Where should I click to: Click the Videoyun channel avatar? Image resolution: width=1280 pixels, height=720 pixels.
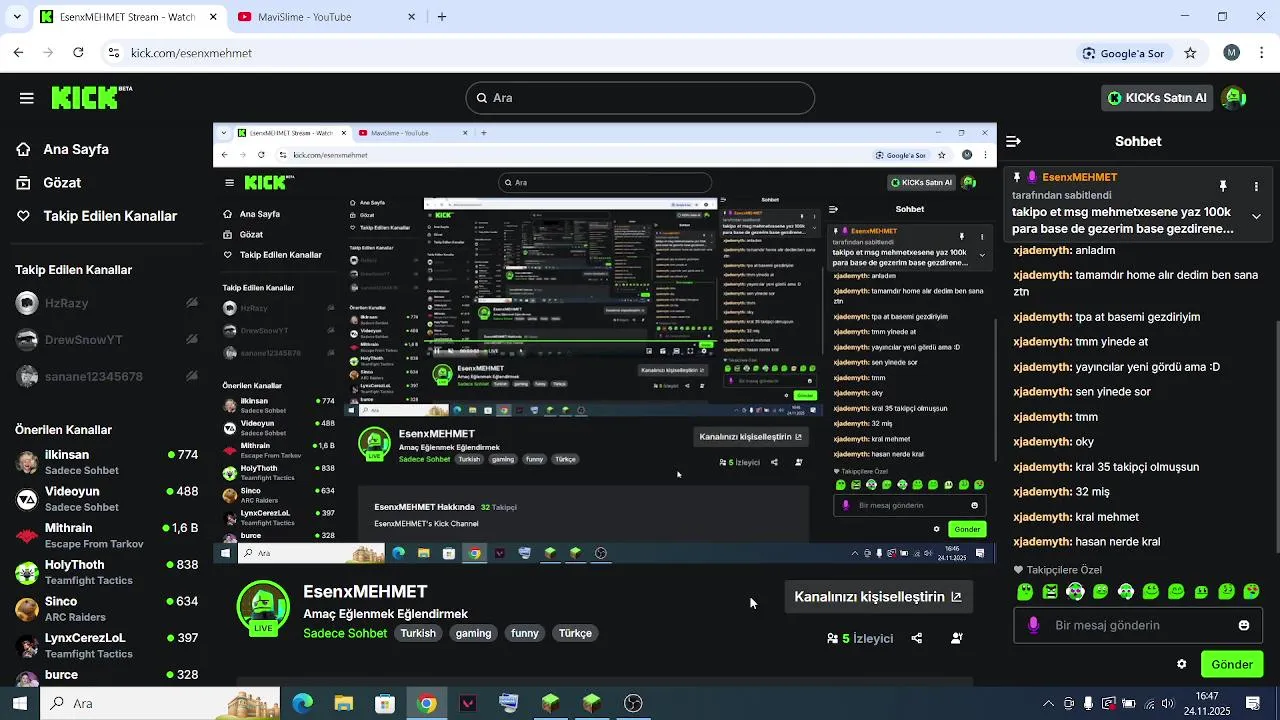(x=27, y=499)
